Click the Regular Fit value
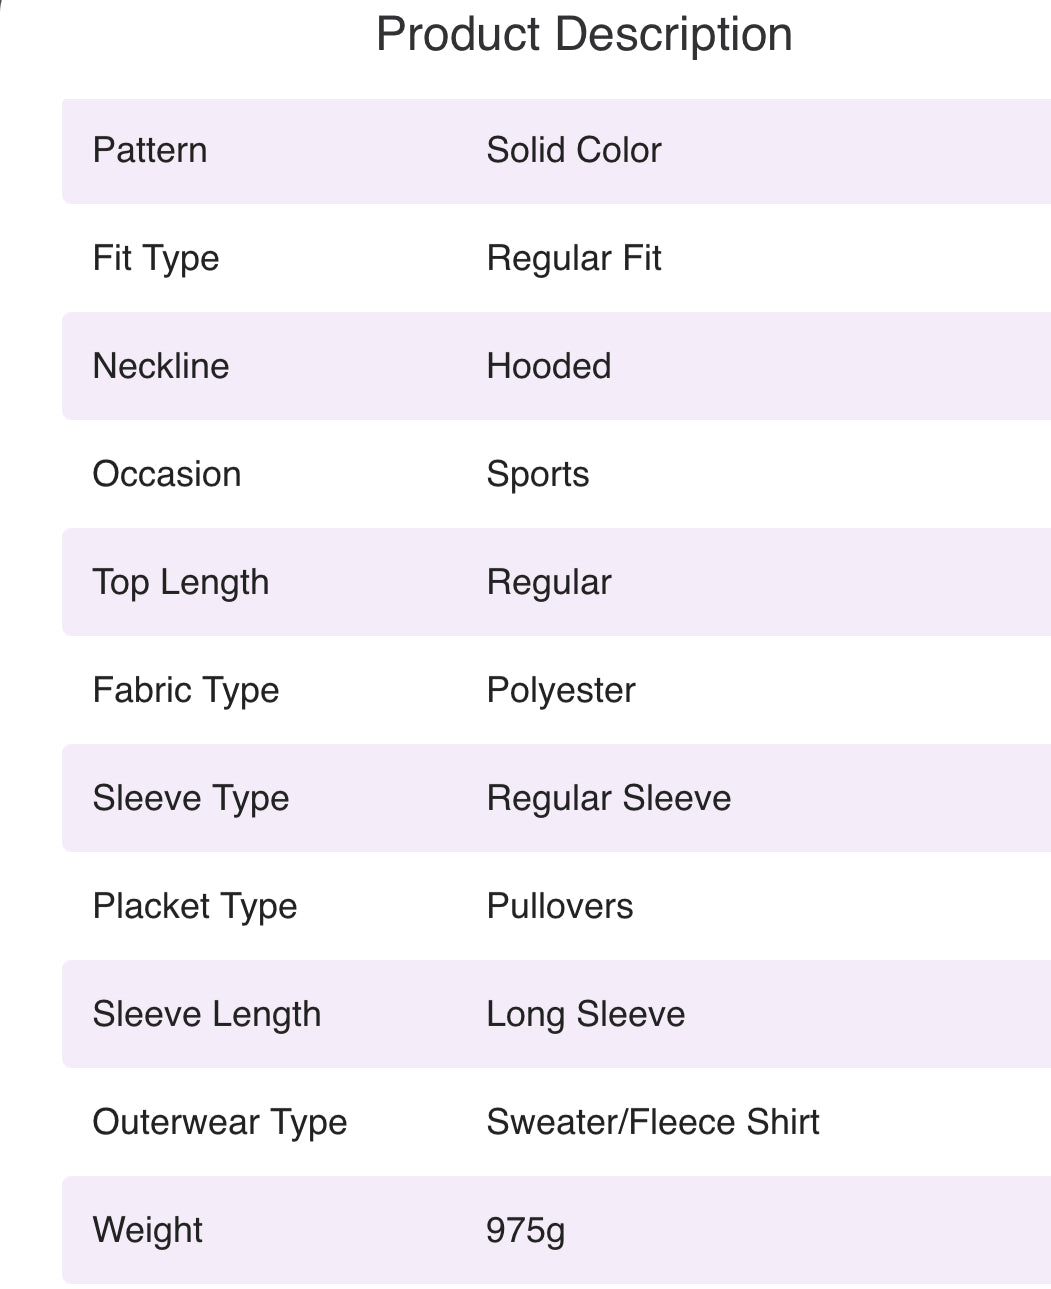The width and height of the screenshot is (1051, 1289). click(x=573, y=259)
